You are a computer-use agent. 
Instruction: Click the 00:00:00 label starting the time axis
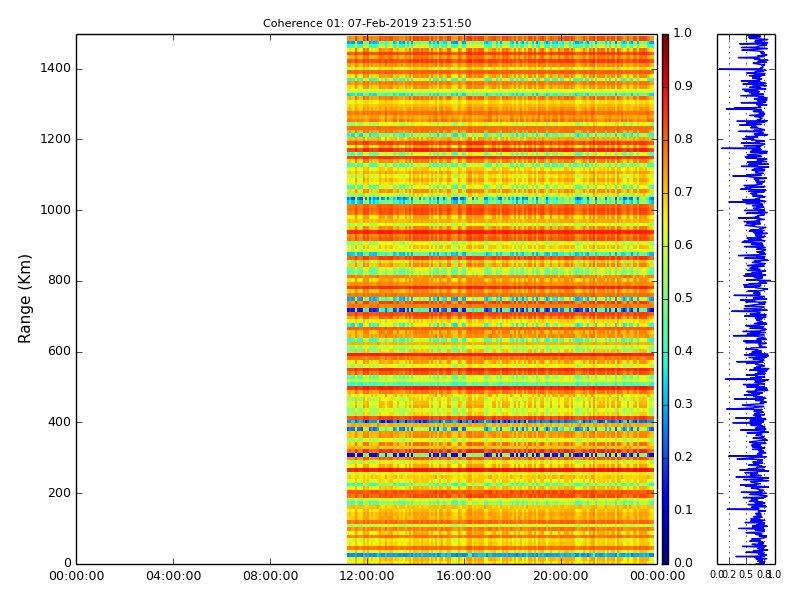click(x=77, y=577)
